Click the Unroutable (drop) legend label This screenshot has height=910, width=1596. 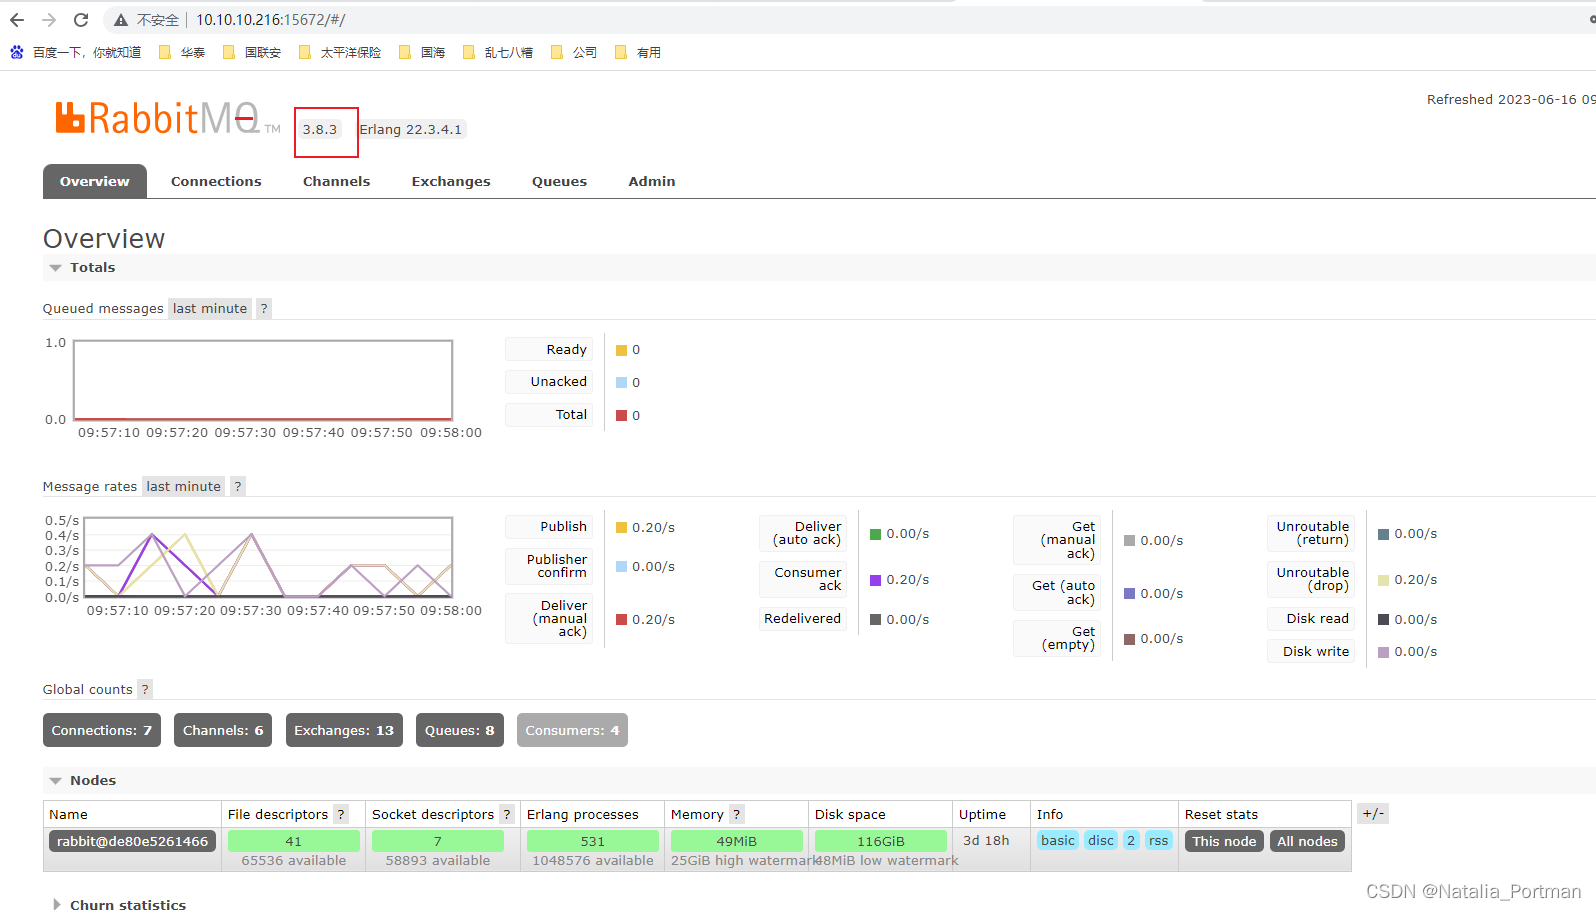(1311, 579)
